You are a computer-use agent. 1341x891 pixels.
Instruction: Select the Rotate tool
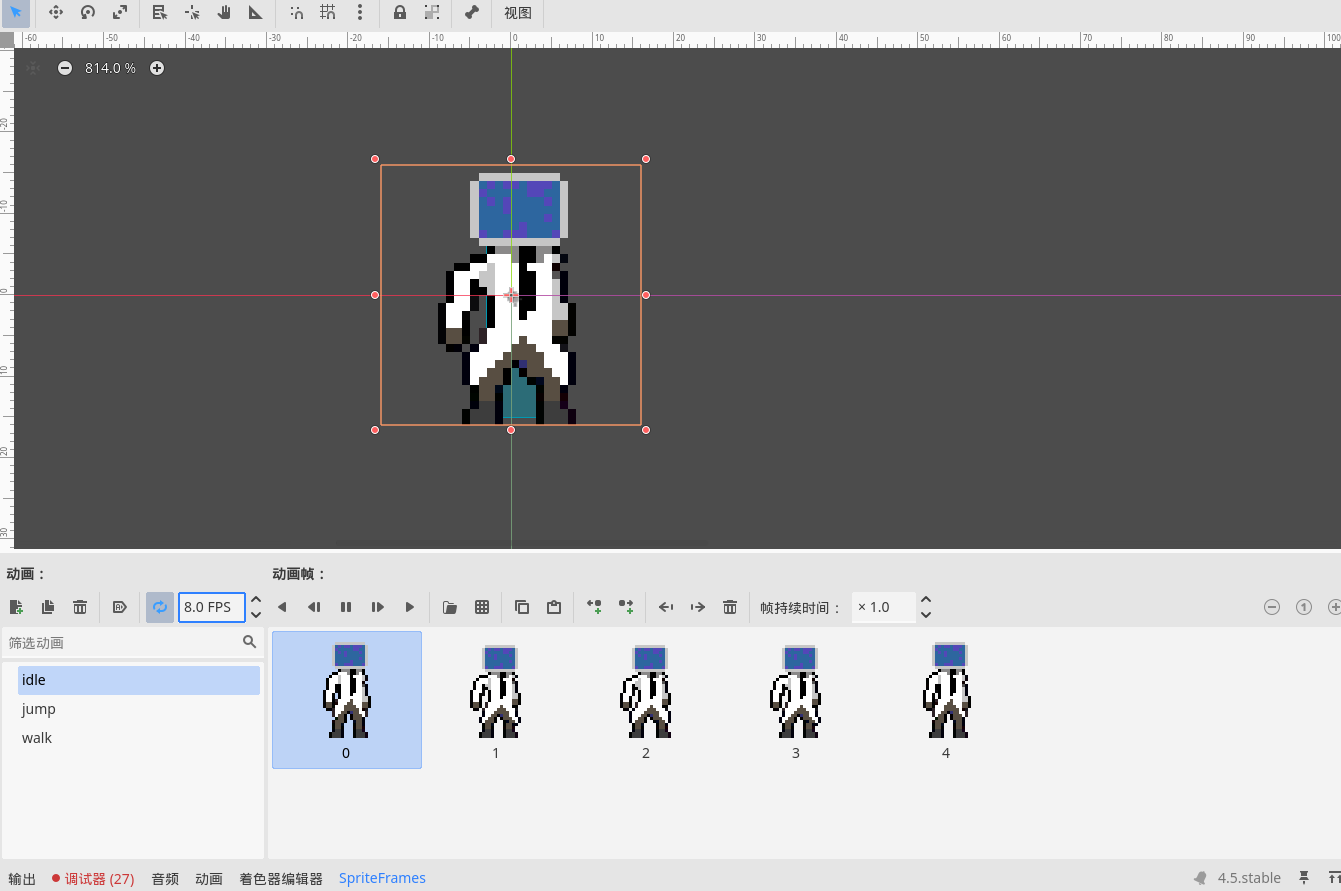click(x=88, y=13)
